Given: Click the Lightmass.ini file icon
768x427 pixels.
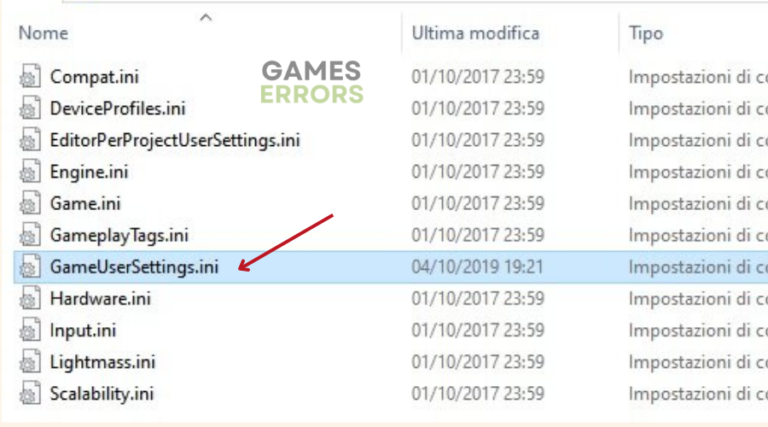Looking at the screenshot, I should pyautogui.click(x=30, y=362).
